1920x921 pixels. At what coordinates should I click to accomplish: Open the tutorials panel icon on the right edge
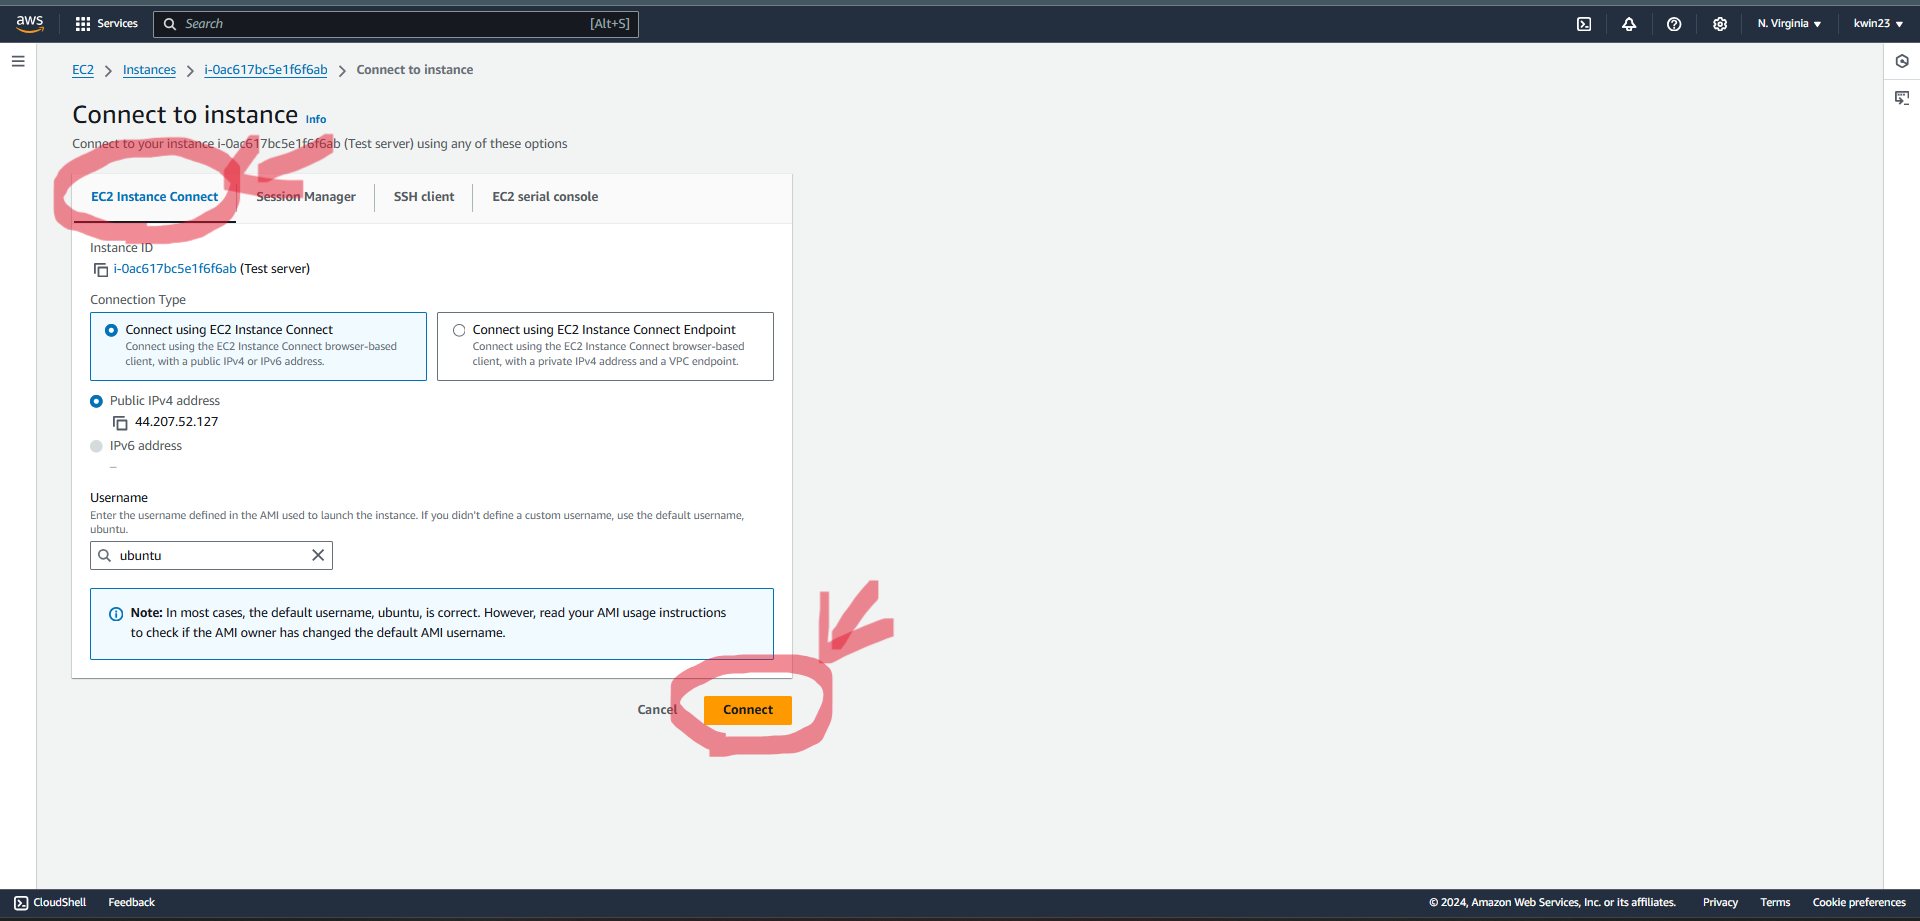coord(1902,97)
